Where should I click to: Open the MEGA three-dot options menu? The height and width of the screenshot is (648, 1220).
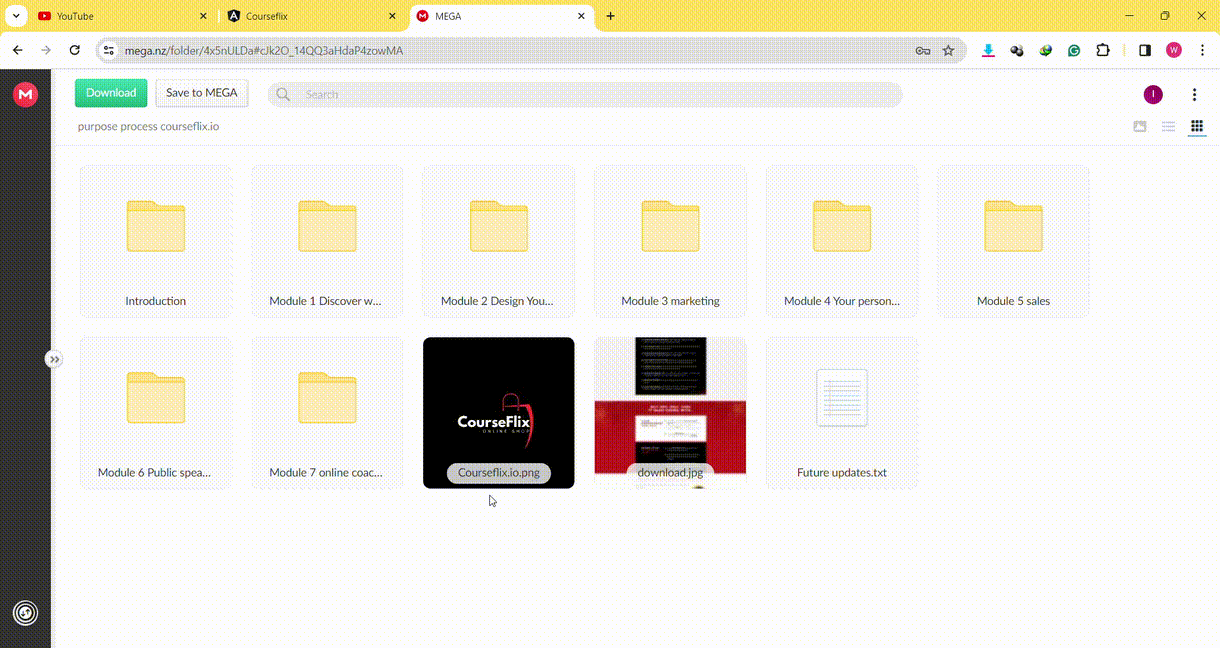[1194, 95]
